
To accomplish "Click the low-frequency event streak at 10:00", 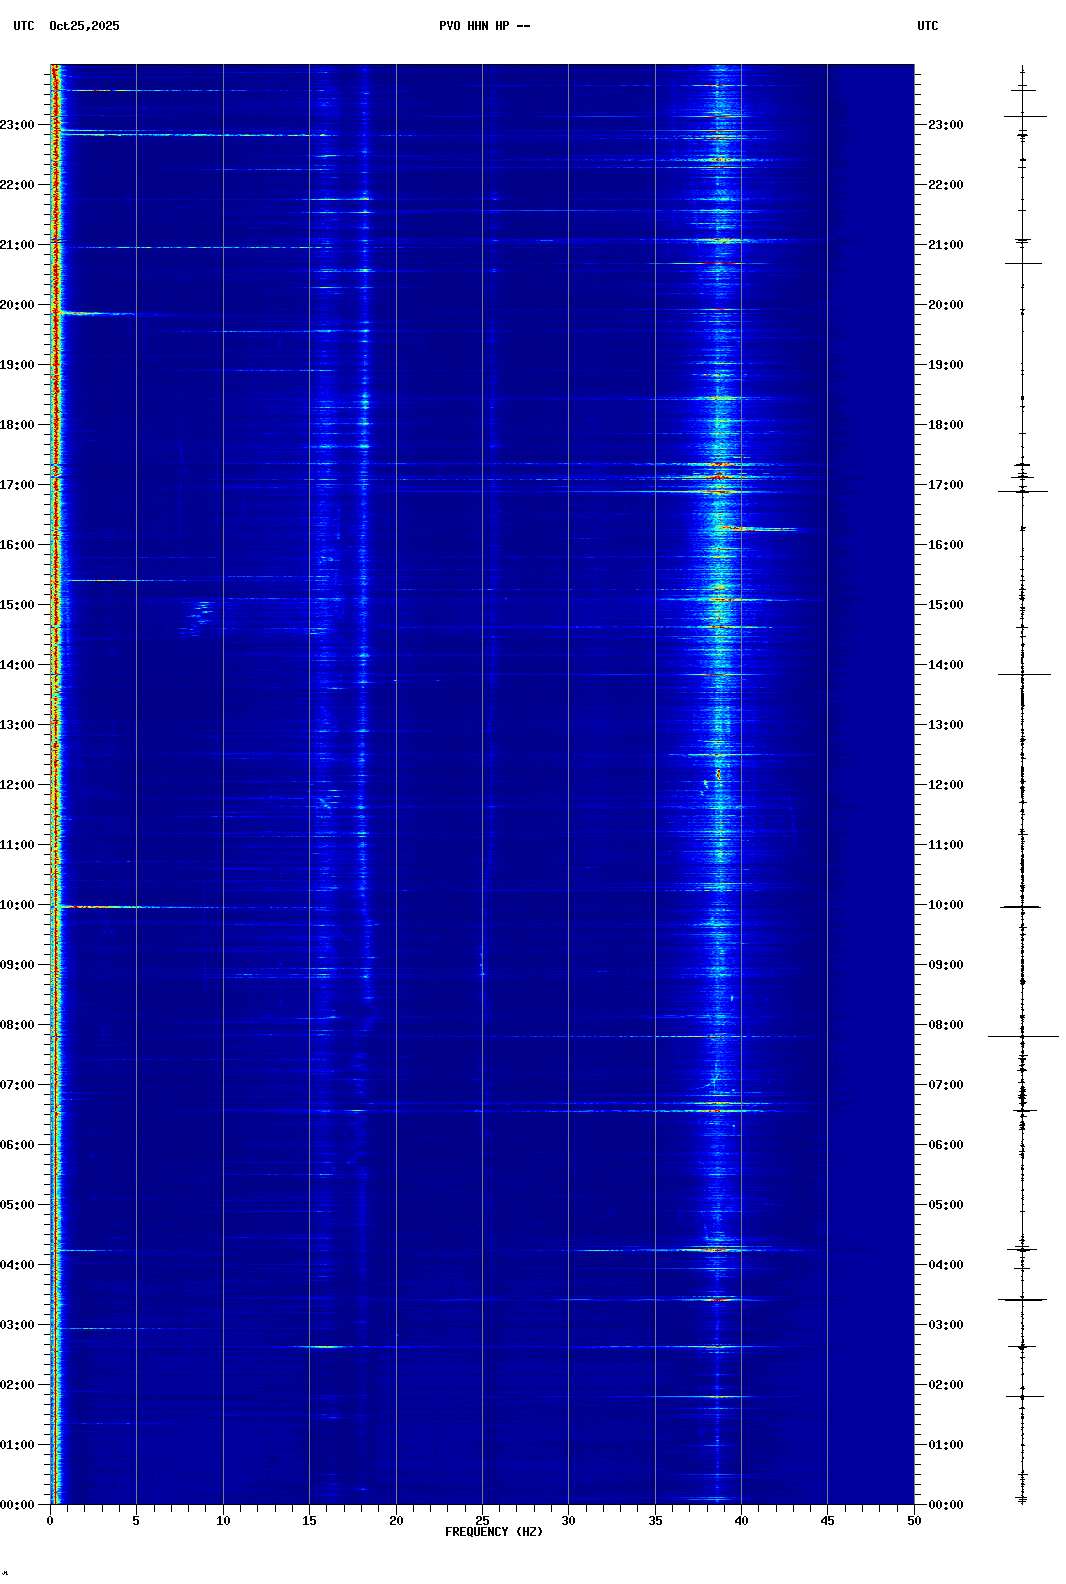I will pyautogui.click(x=100, y=907).
